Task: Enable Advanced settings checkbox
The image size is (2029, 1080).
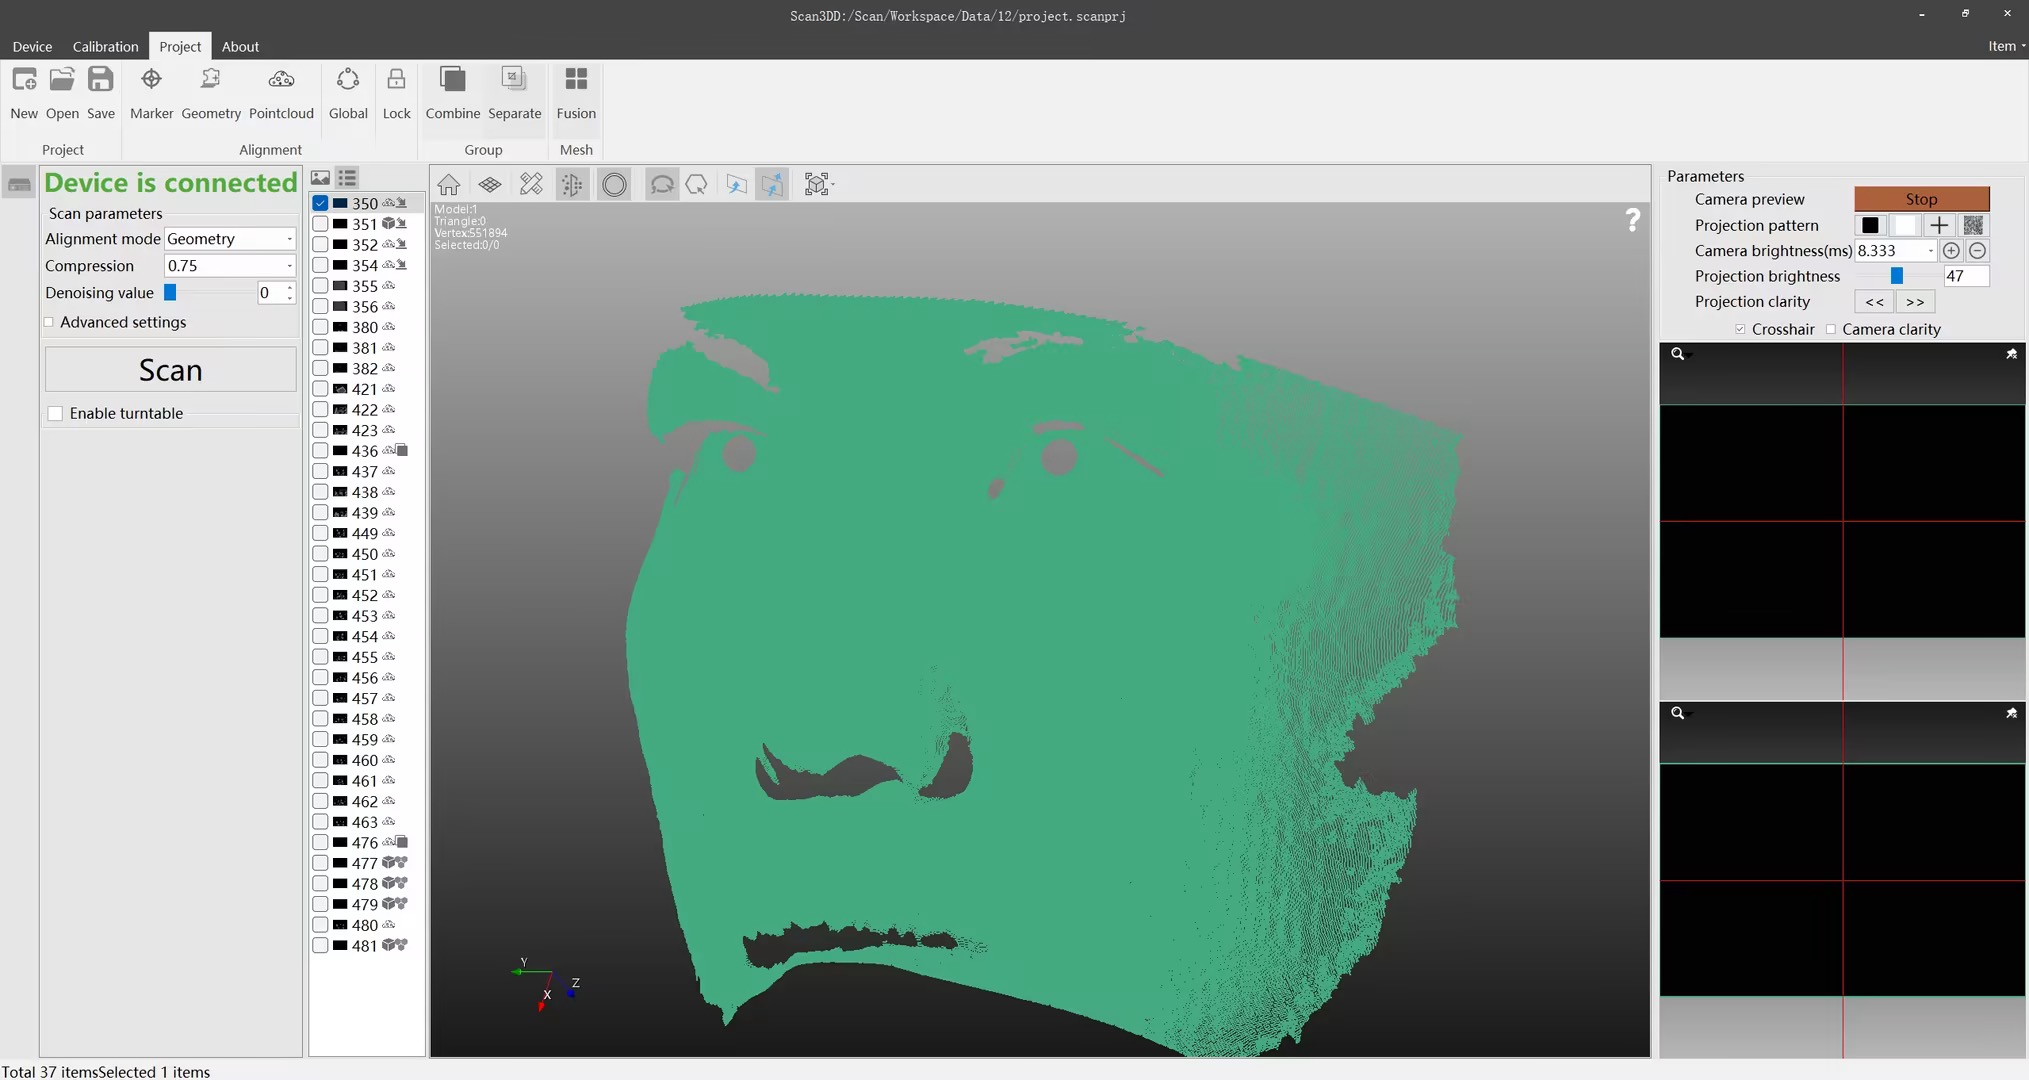Action: (x=49, y=322)
